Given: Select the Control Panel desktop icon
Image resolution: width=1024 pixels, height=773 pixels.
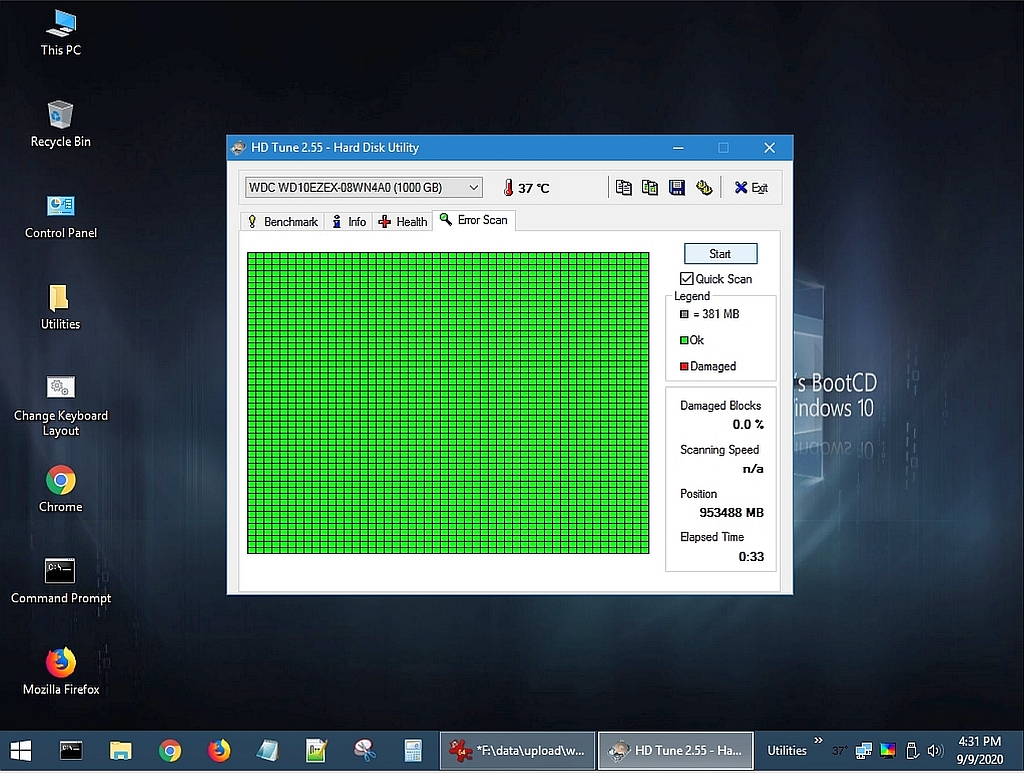Looking at the screenshot, I should pyautogui.click(x=60, y=216).
